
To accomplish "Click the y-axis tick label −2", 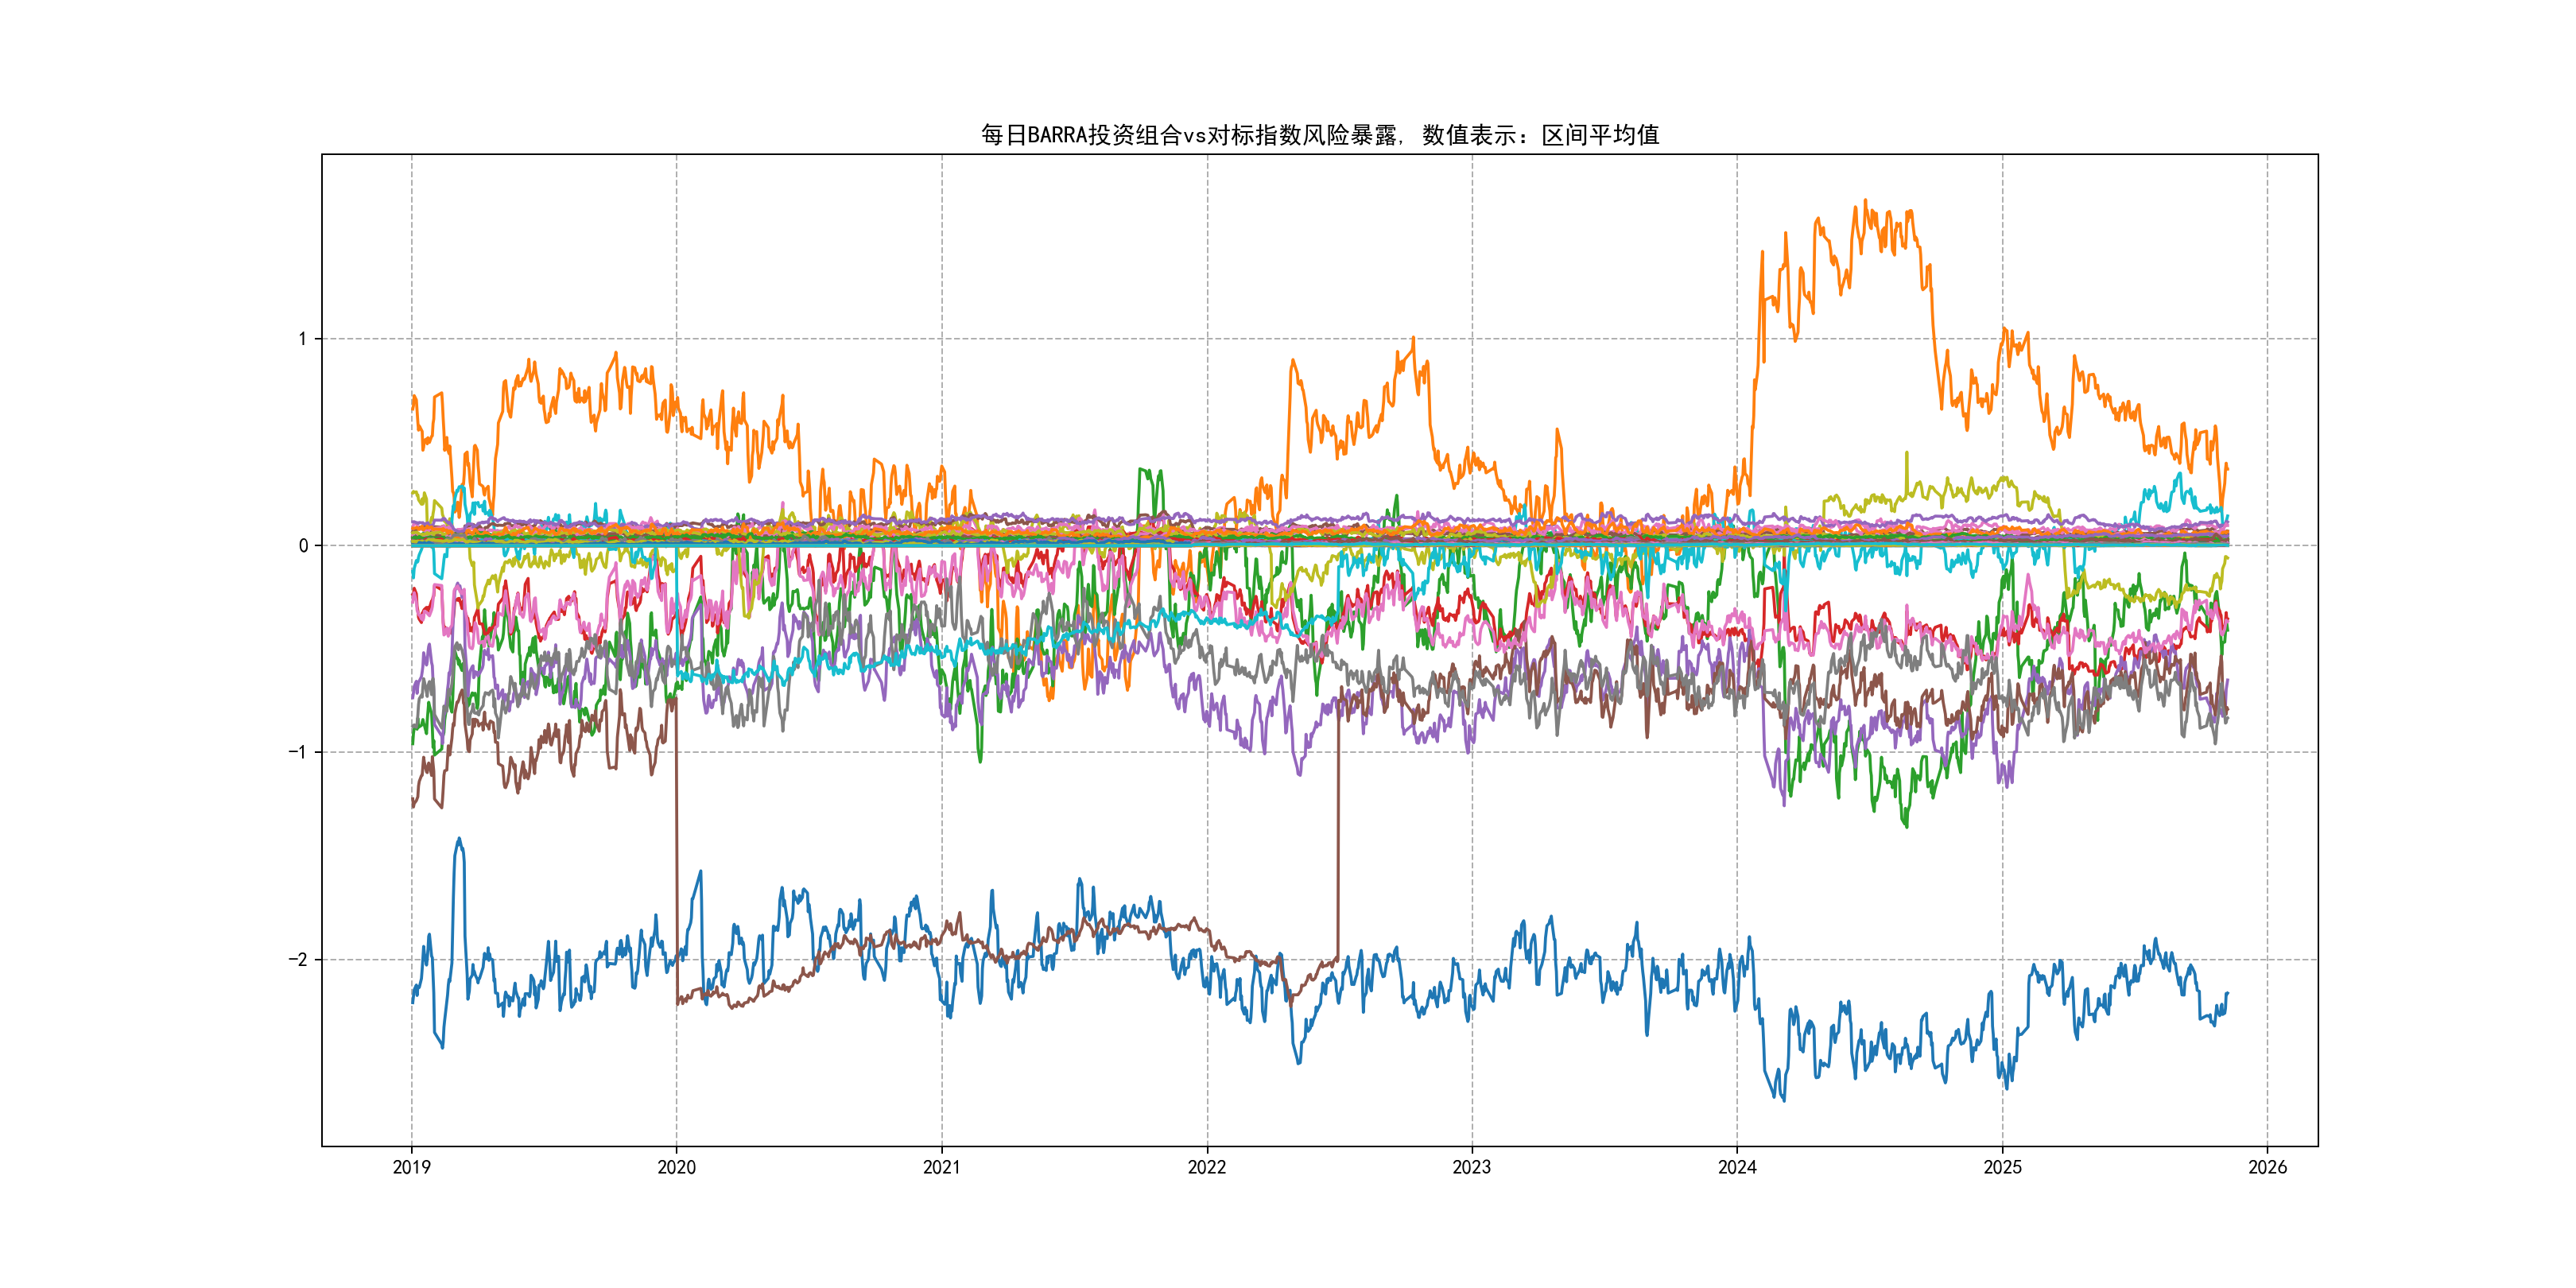I will (x=298, y=959).
